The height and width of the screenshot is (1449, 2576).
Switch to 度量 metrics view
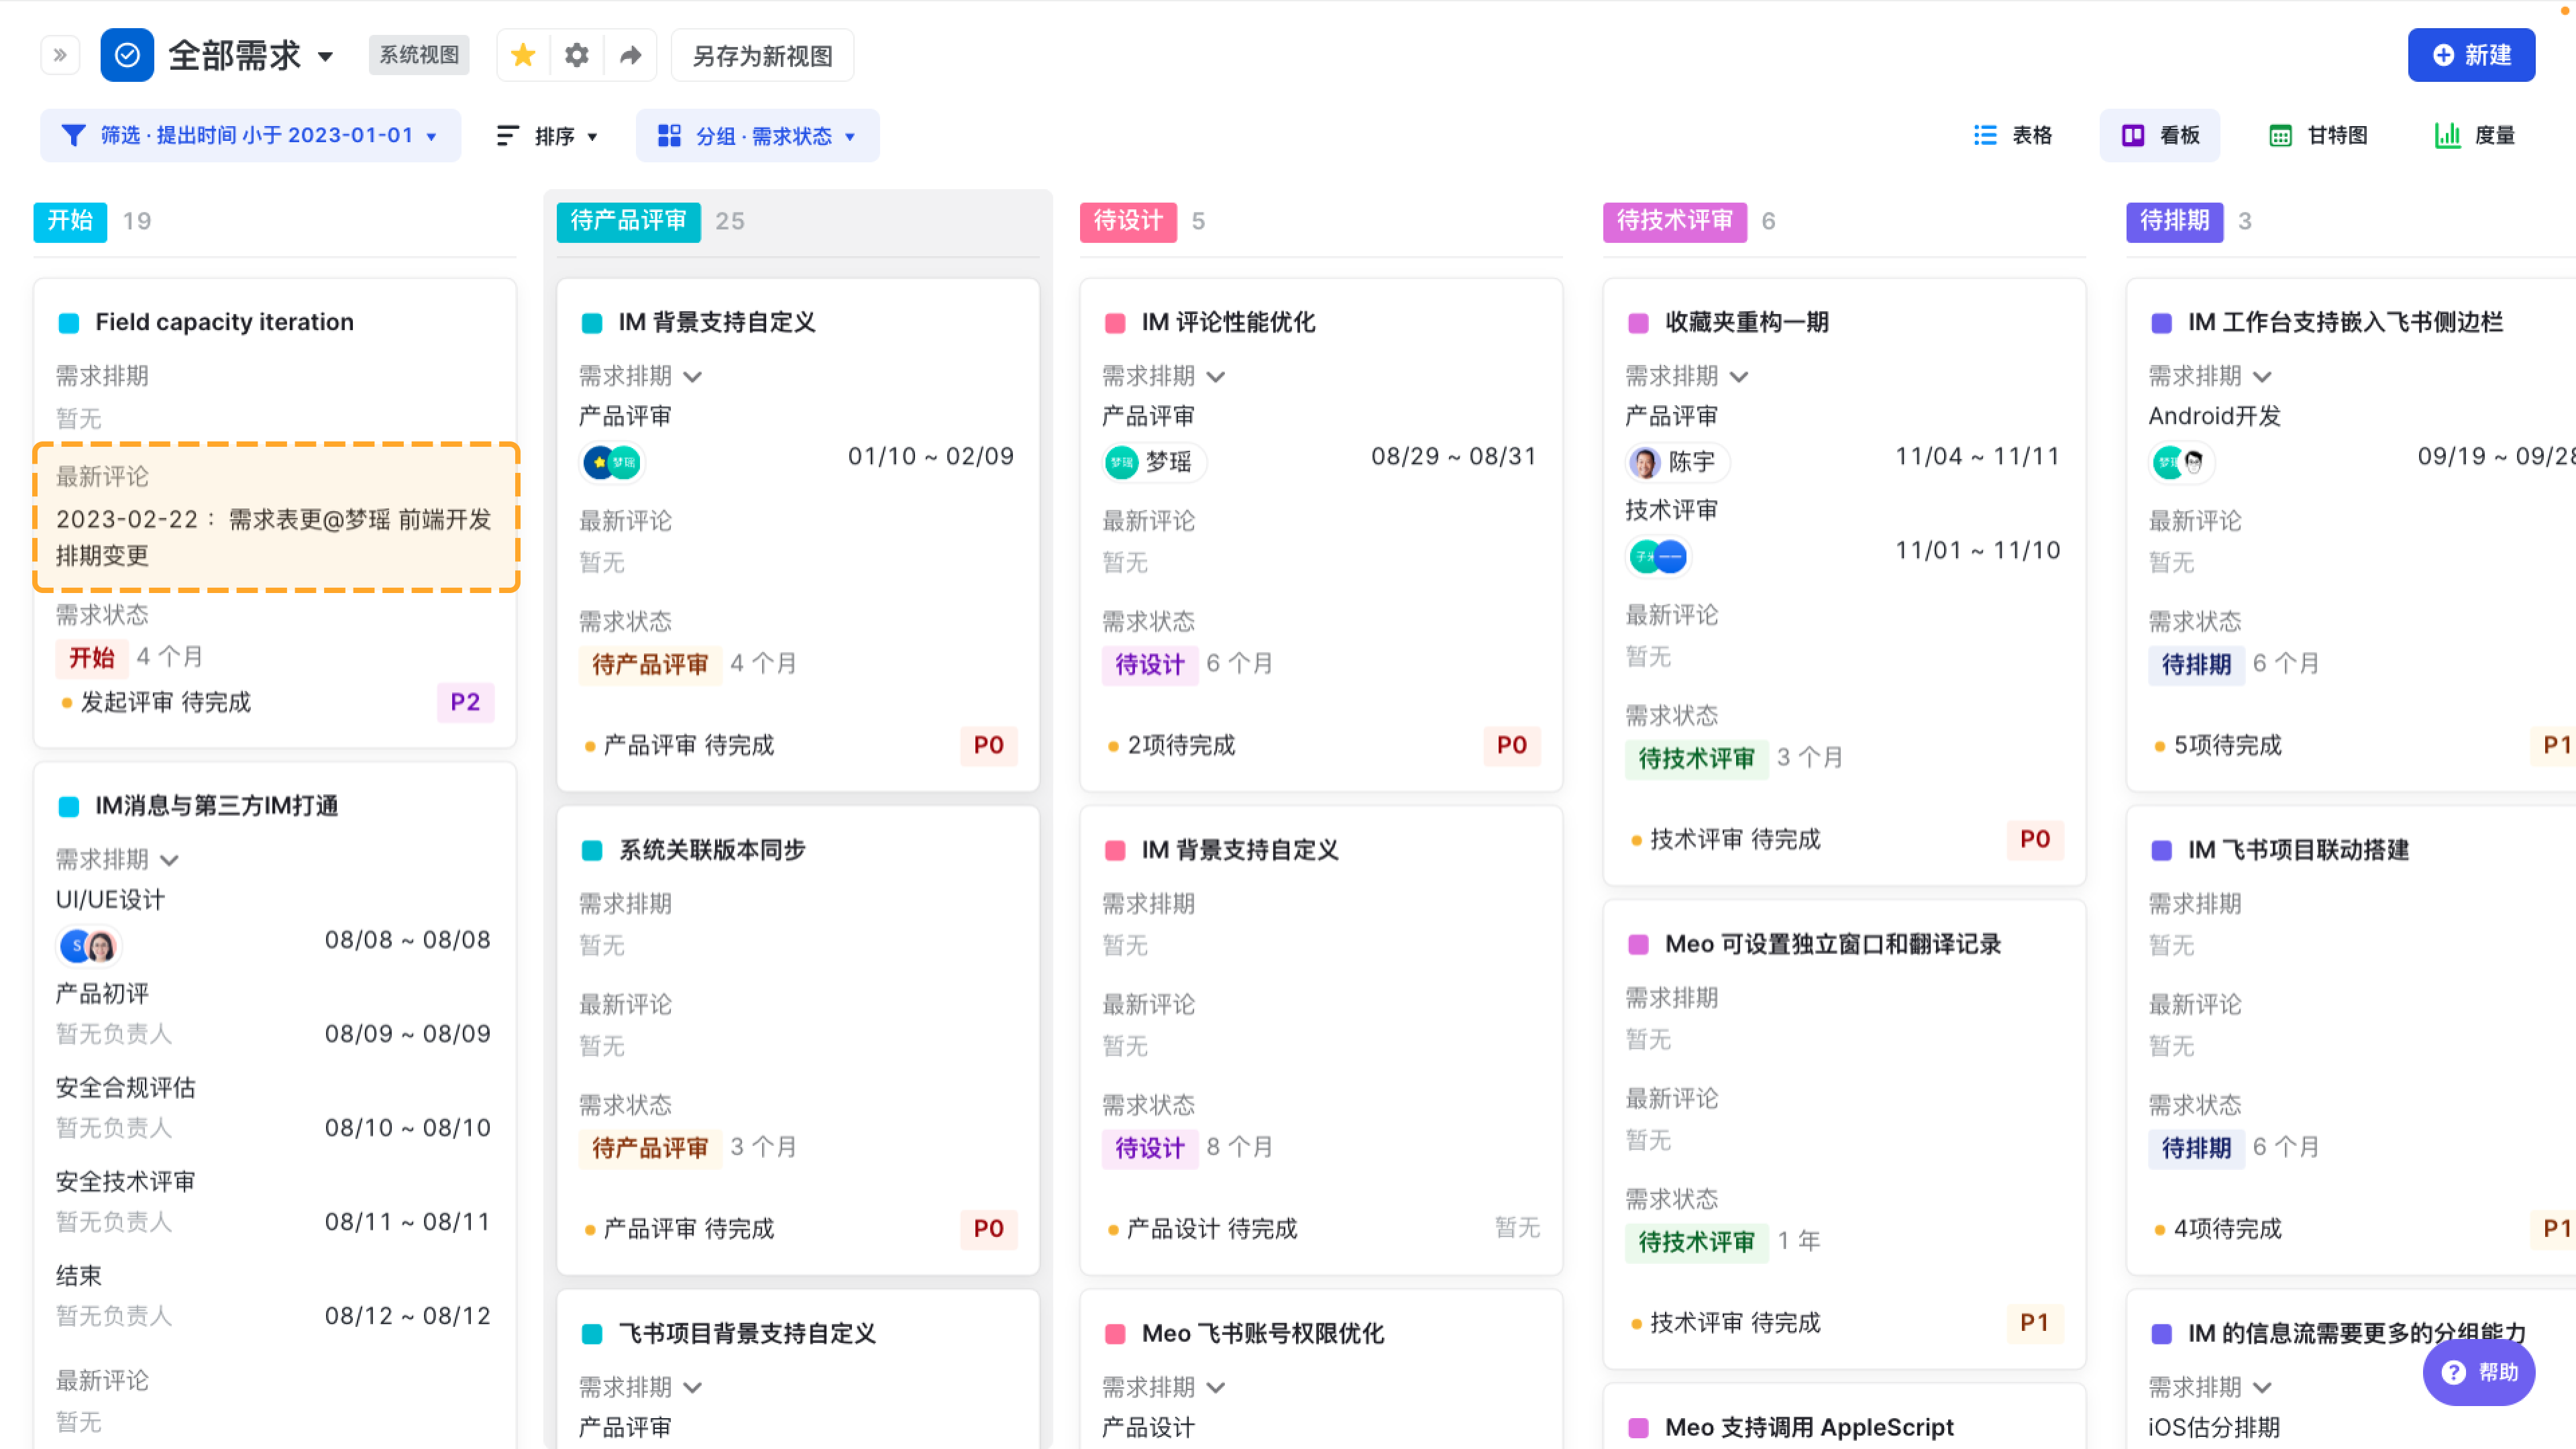click(2475, 135)
